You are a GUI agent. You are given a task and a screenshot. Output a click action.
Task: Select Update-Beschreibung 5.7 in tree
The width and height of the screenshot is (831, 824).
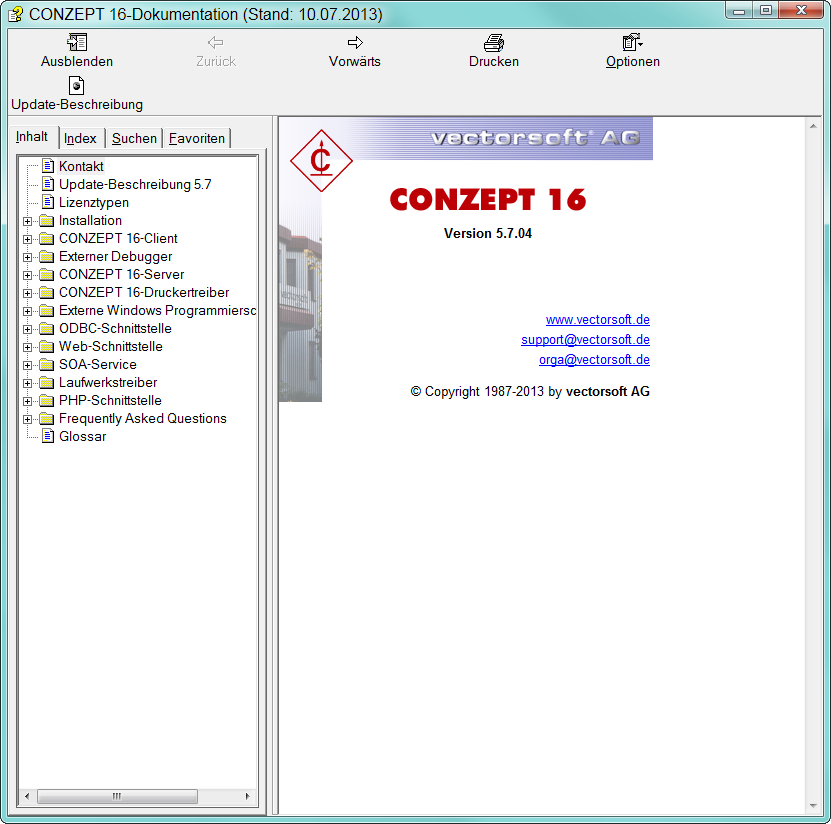click(135, 184)
